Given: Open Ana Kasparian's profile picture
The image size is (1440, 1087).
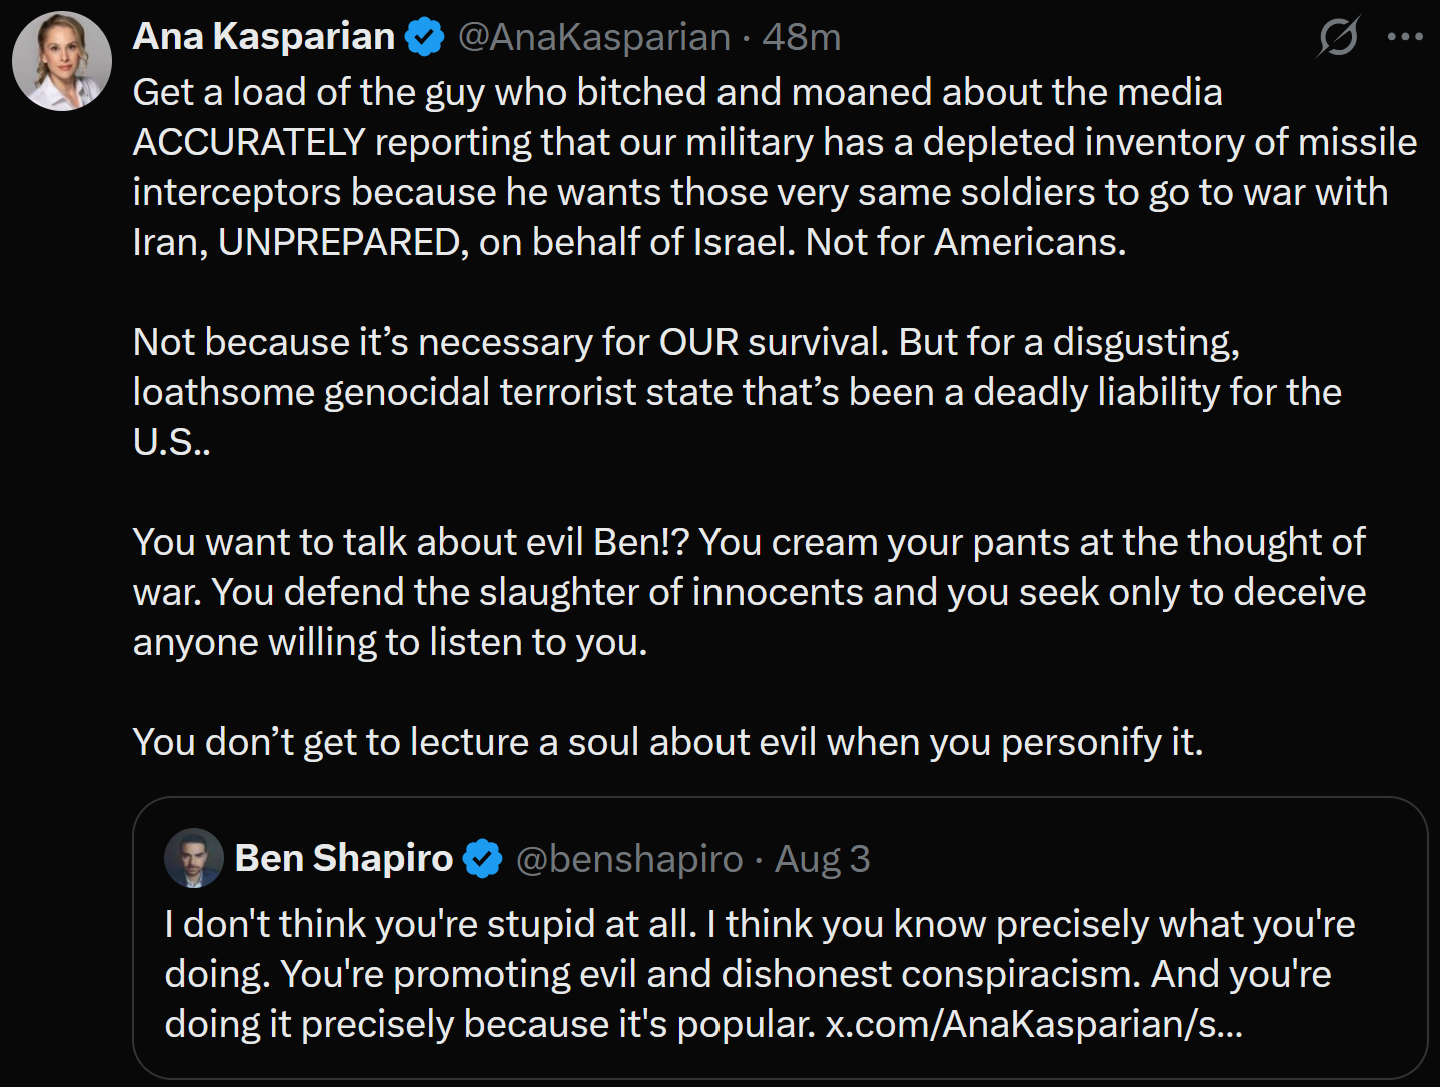Looking at the screenshot, I should 62,61.
